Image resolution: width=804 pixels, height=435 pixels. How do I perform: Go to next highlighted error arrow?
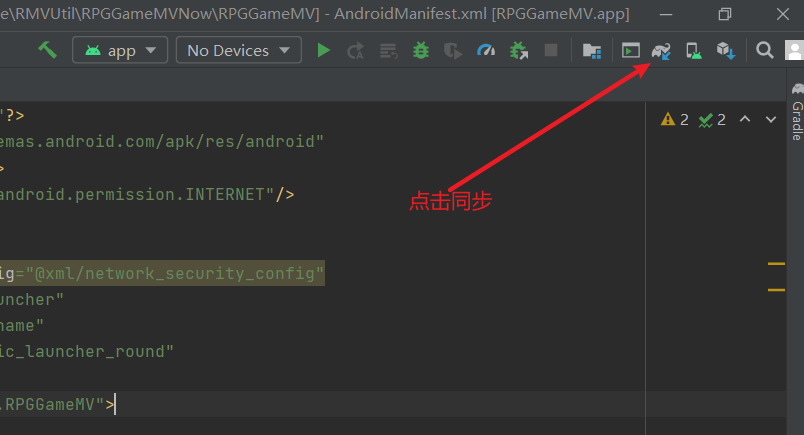[x=771, y=120]
